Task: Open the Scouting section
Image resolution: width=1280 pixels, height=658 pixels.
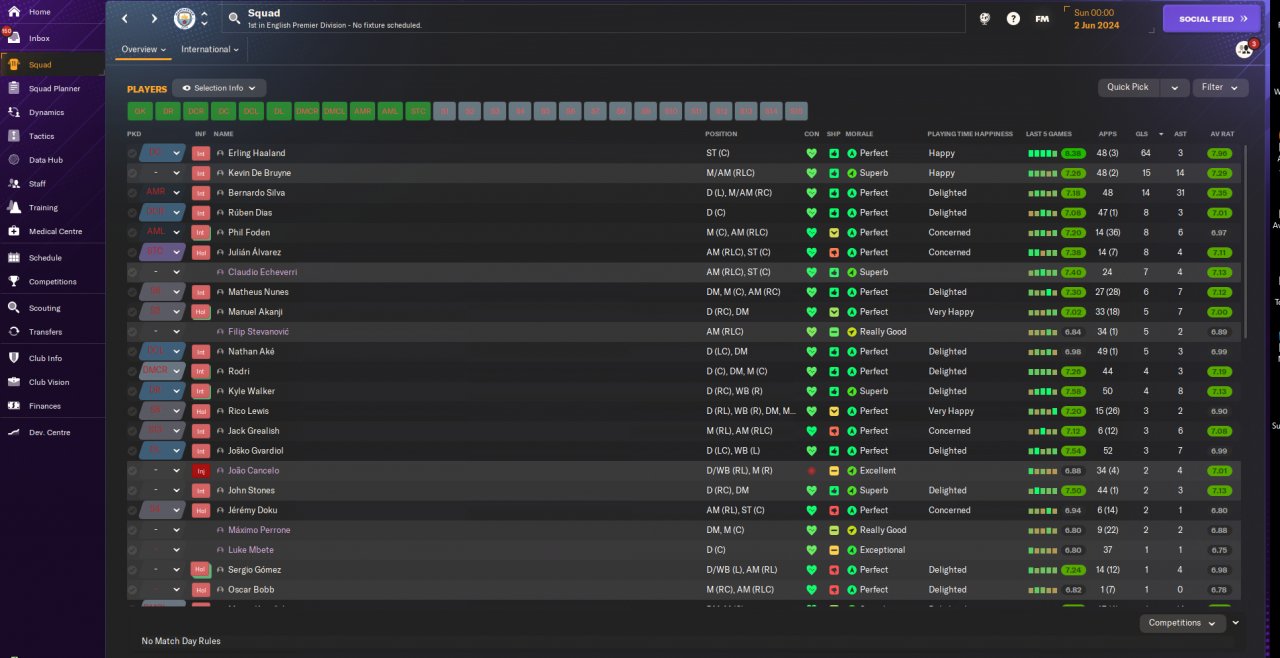Action: (x=44, y=308)
